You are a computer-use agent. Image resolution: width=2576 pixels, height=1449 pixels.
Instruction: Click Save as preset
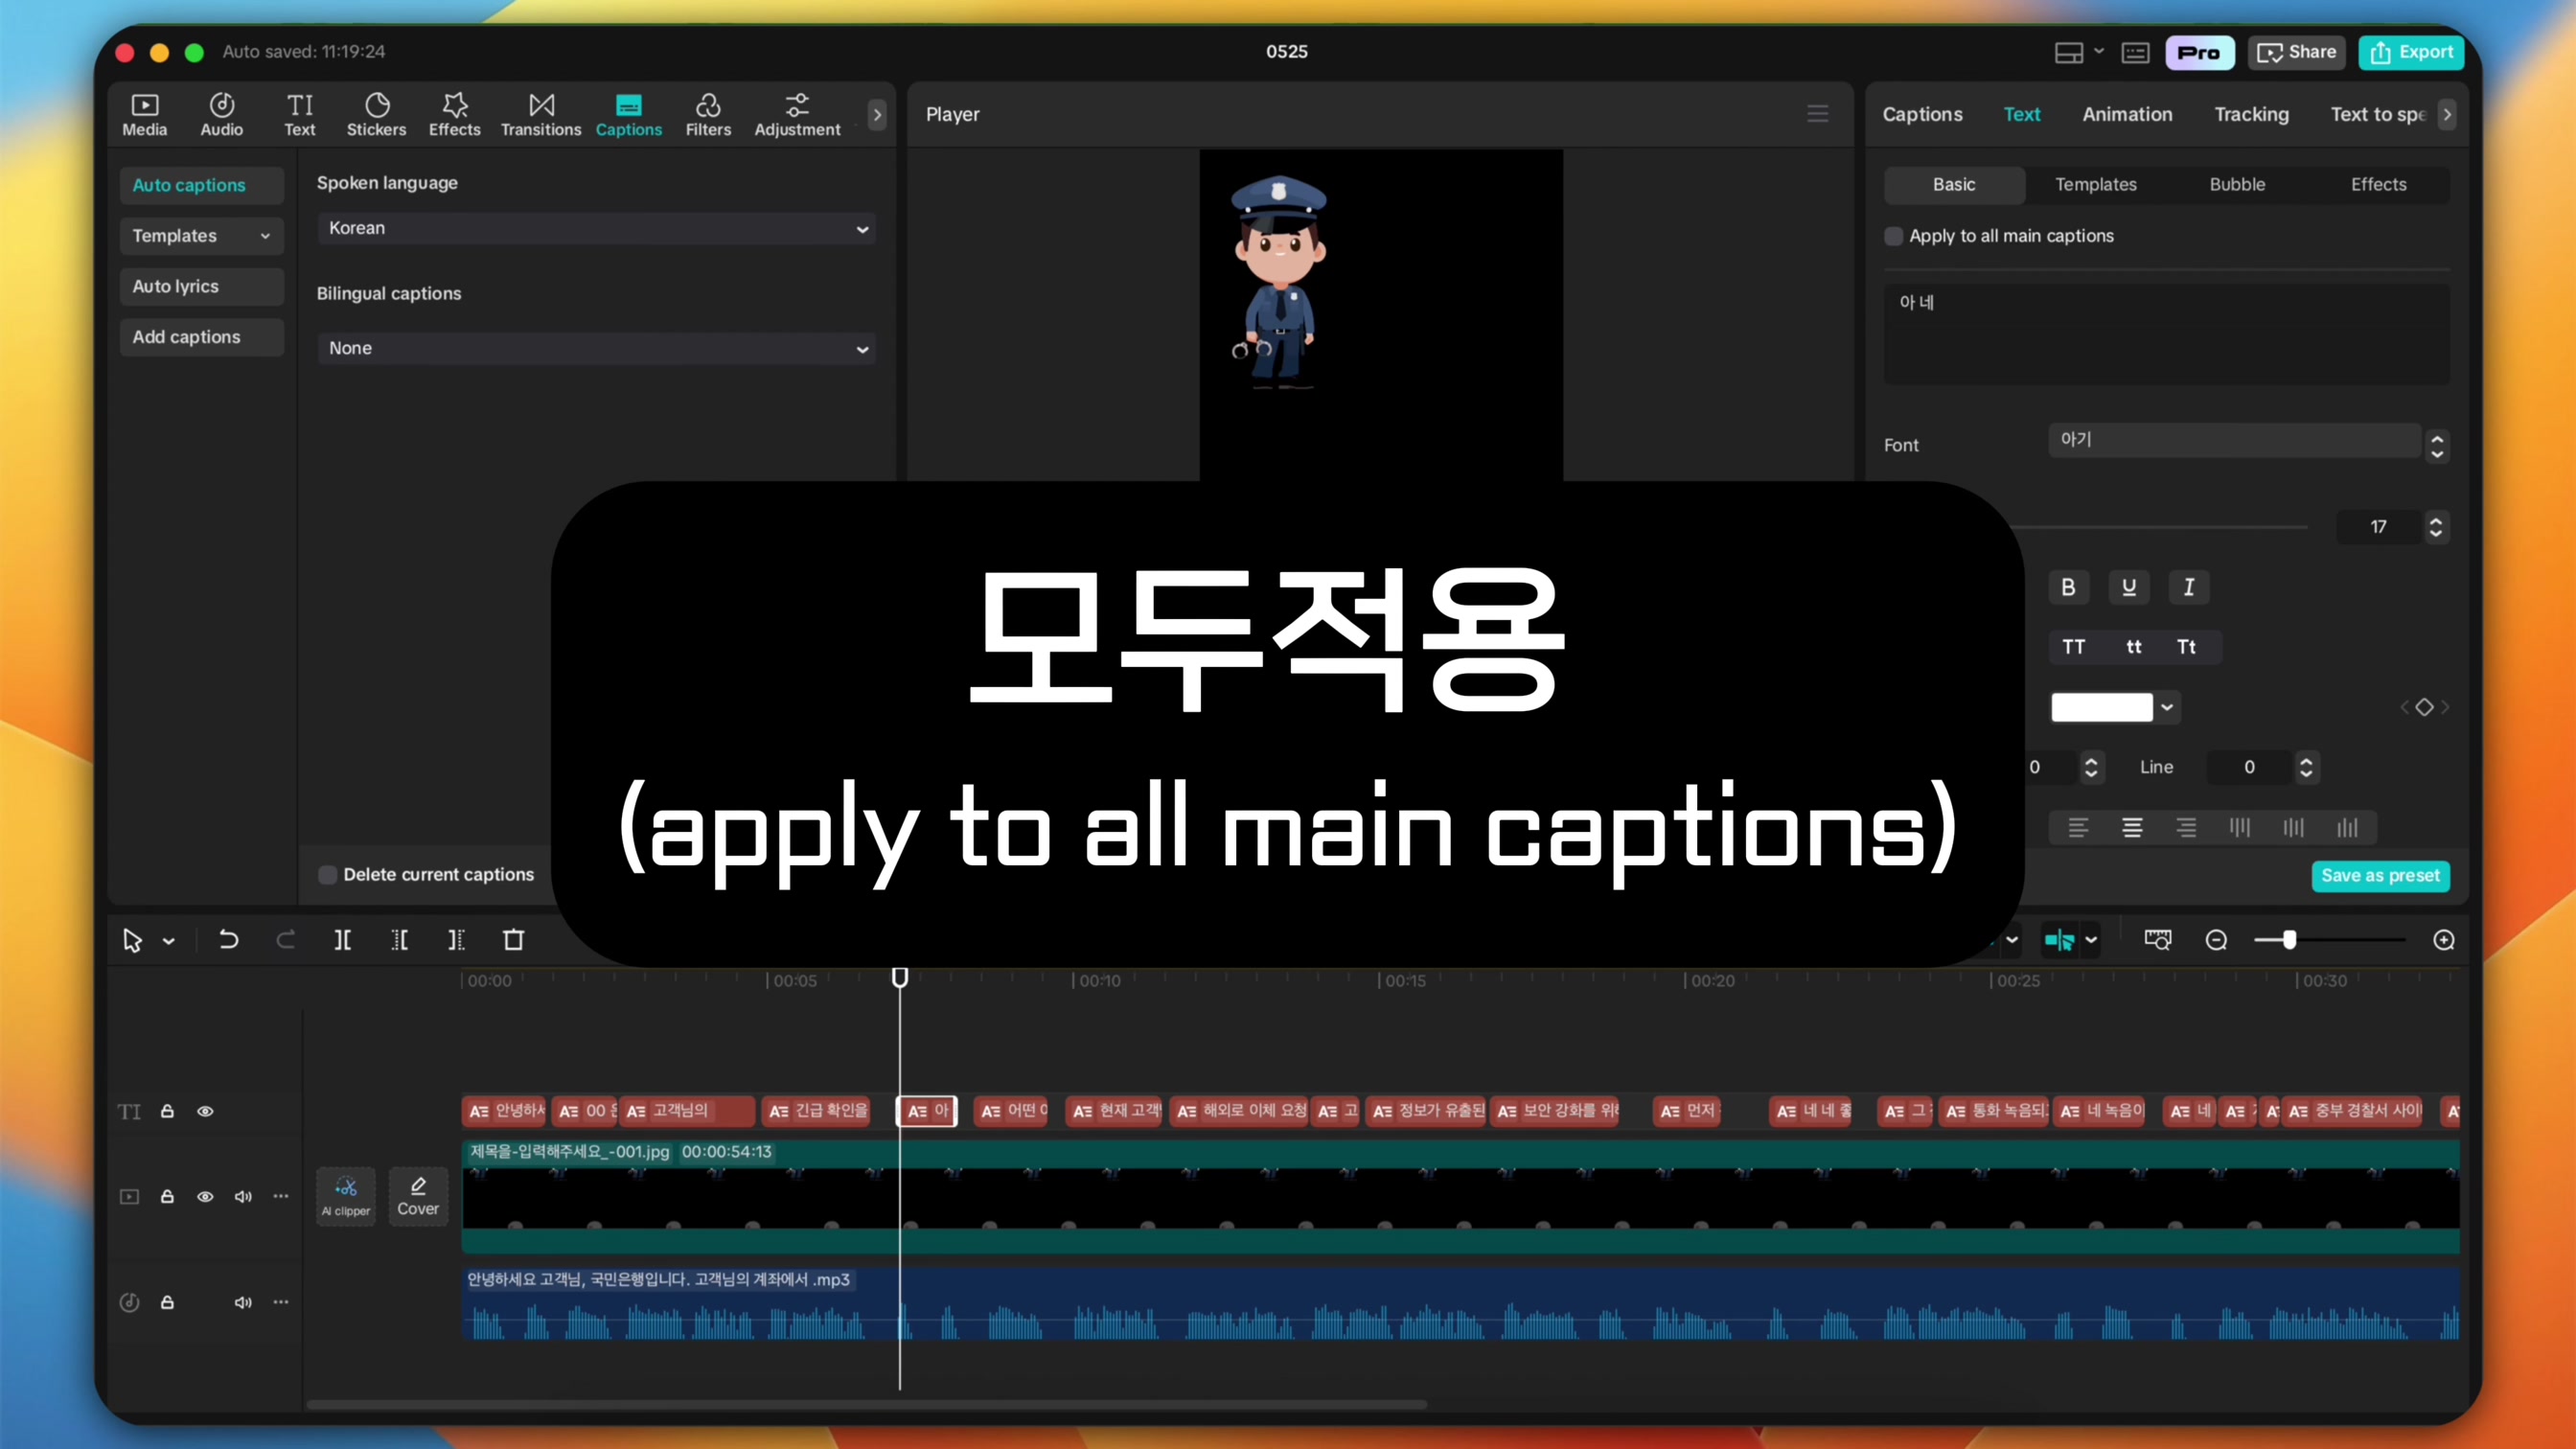click(x=2380, y=876)
